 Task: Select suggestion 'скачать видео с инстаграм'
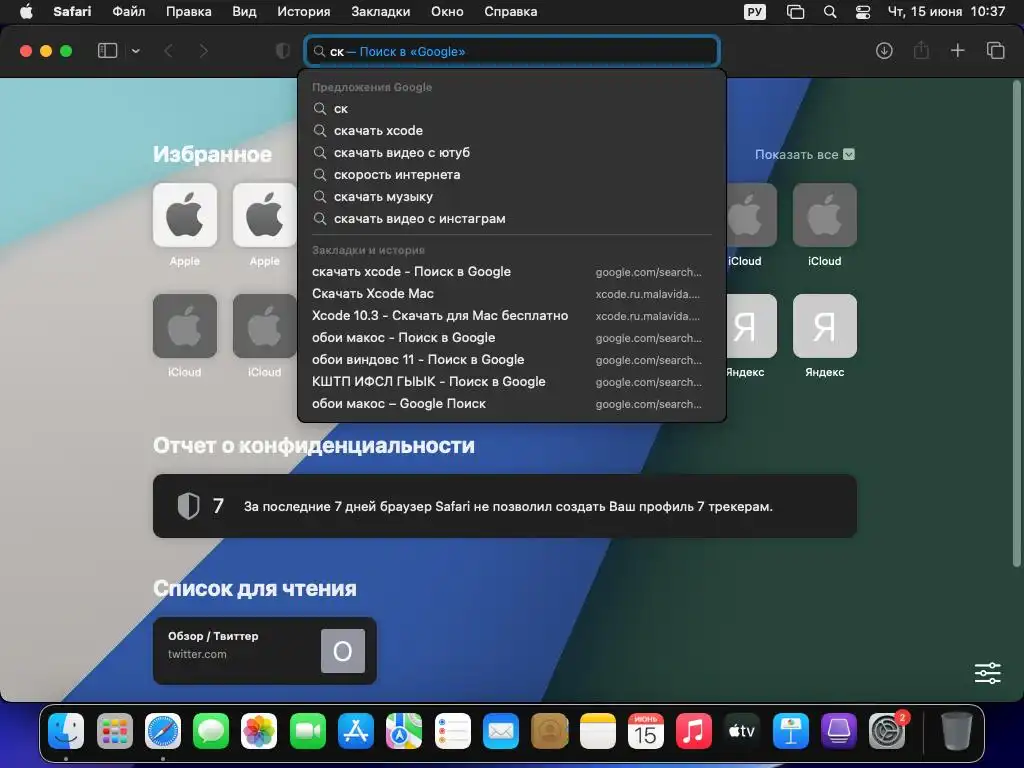click(x=512, y=219)
